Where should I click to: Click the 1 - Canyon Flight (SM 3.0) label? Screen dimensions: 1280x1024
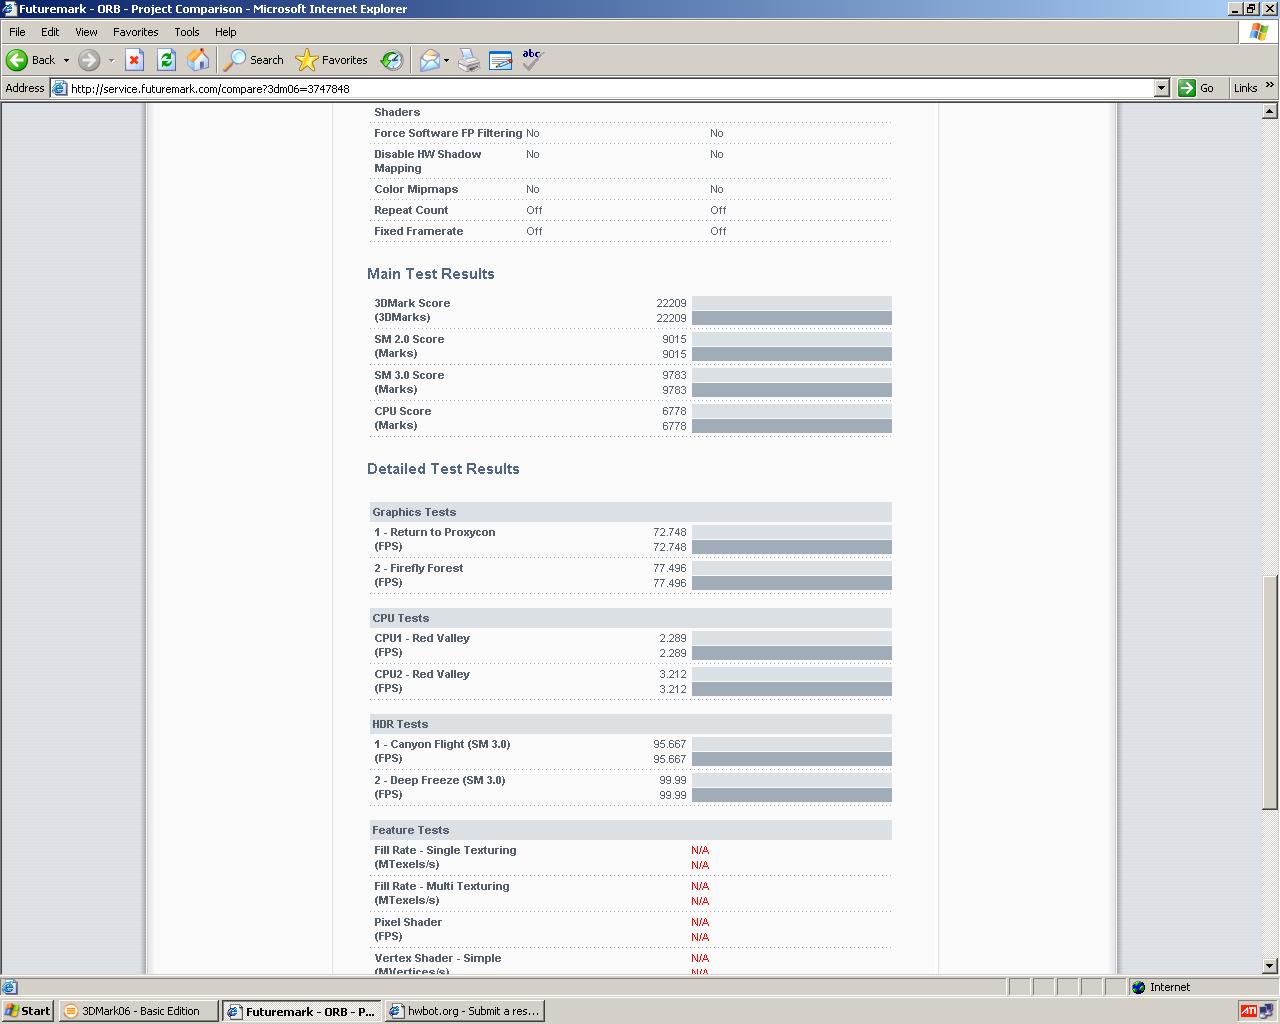point(442,744)
